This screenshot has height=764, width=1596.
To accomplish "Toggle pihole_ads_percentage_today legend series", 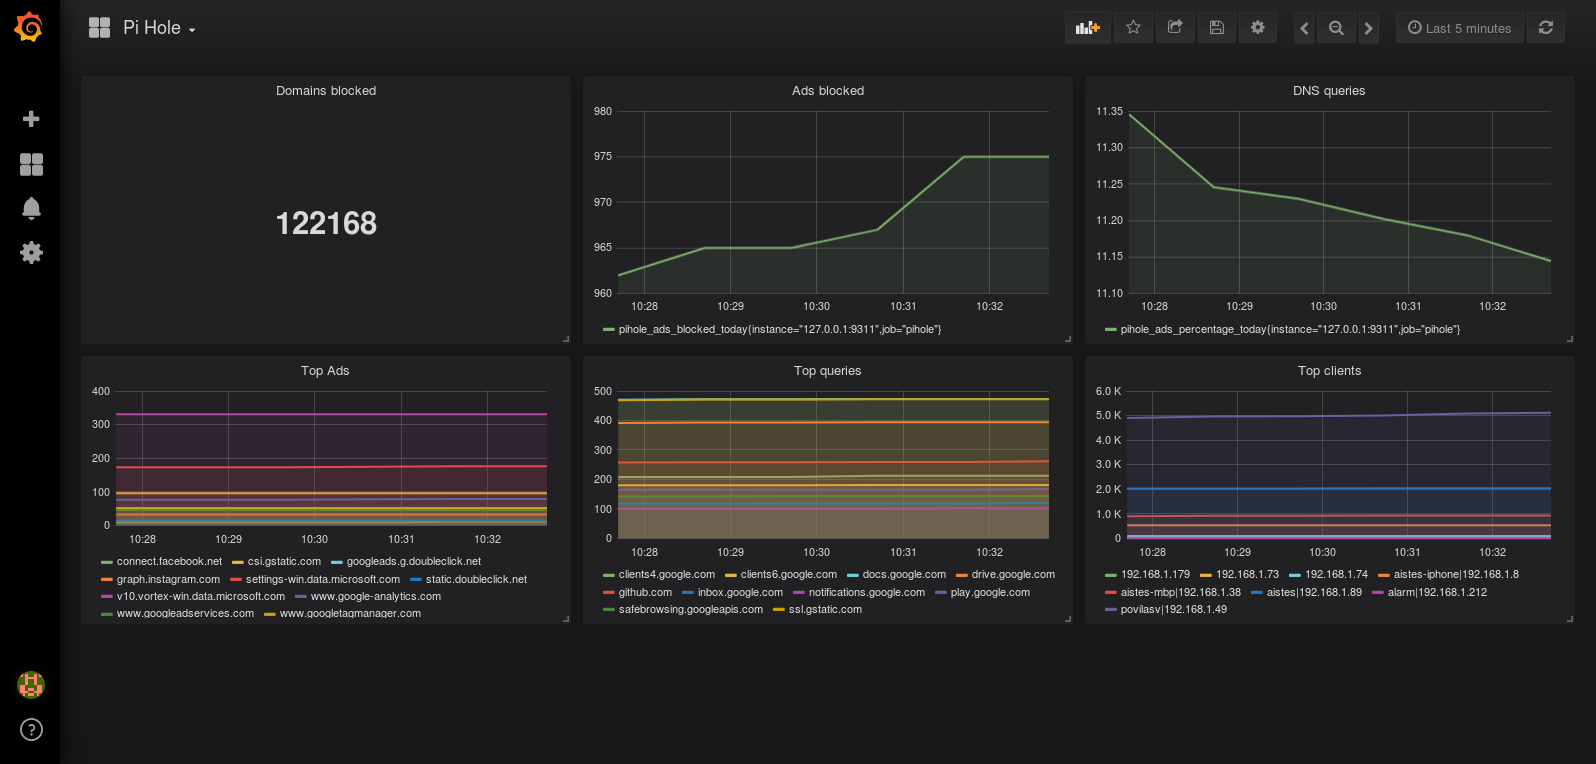I will [1290, 329].
